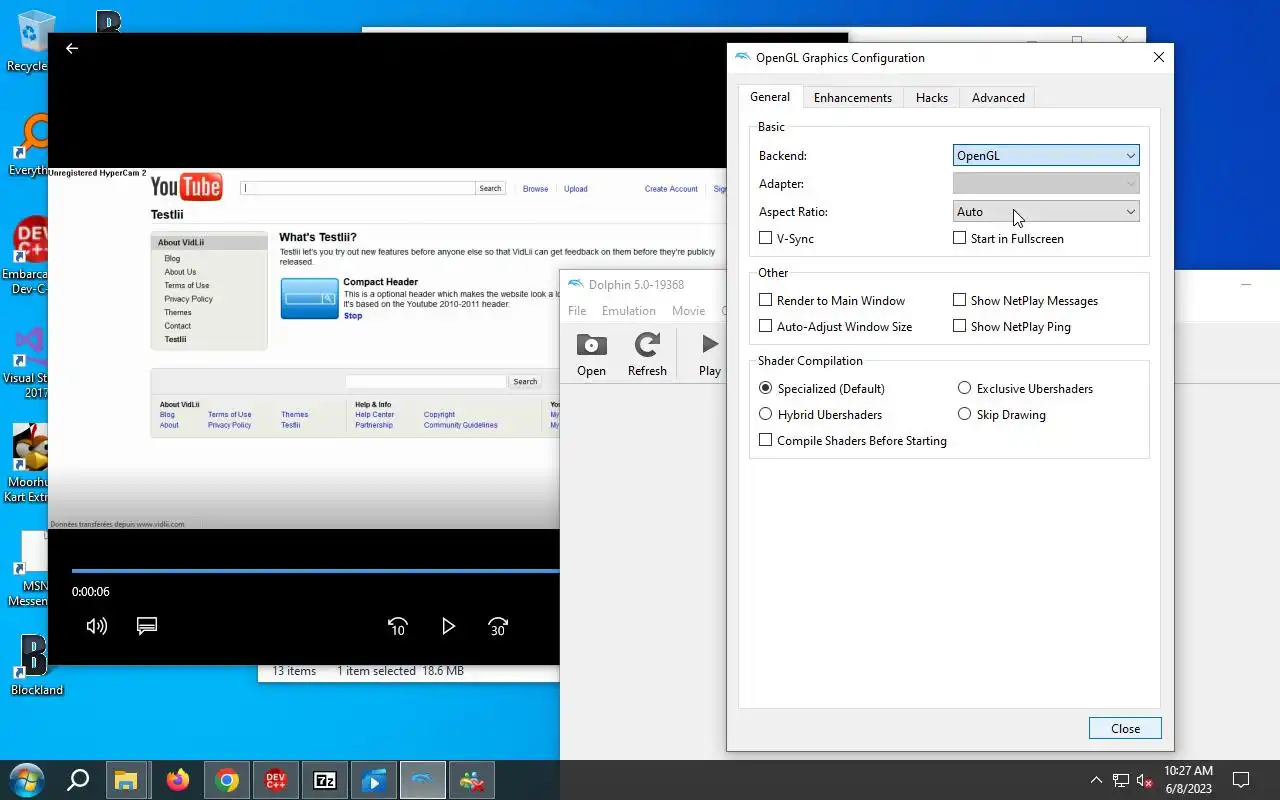Switch to the Advanced tab
This screenshot has height=800, width=1280.
pyautogui.click(x=998, y=97)
